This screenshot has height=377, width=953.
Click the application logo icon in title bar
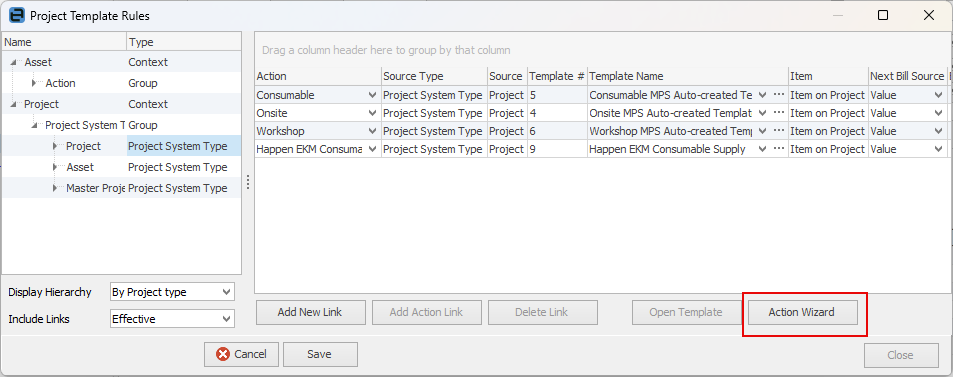coord(18,15)
